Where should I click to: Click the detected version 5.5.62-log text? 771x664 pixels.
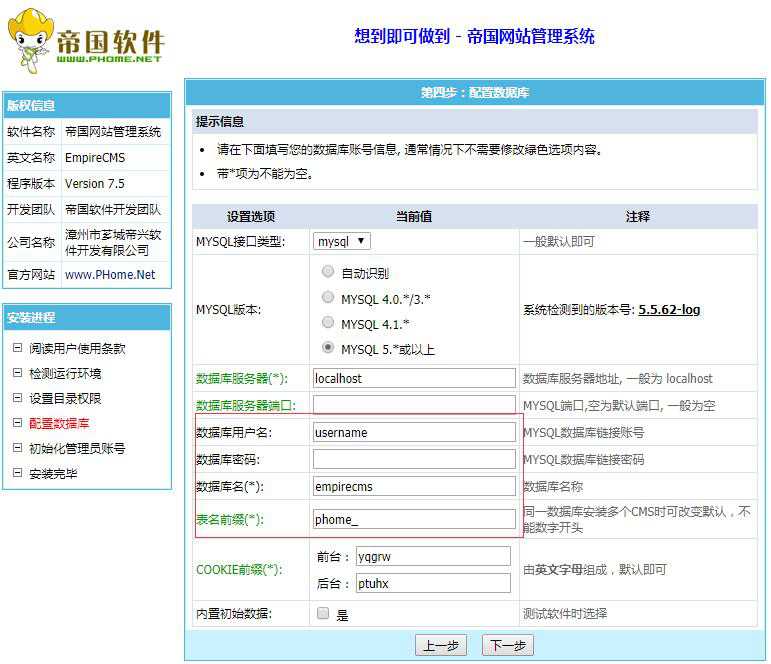point(669,309)
